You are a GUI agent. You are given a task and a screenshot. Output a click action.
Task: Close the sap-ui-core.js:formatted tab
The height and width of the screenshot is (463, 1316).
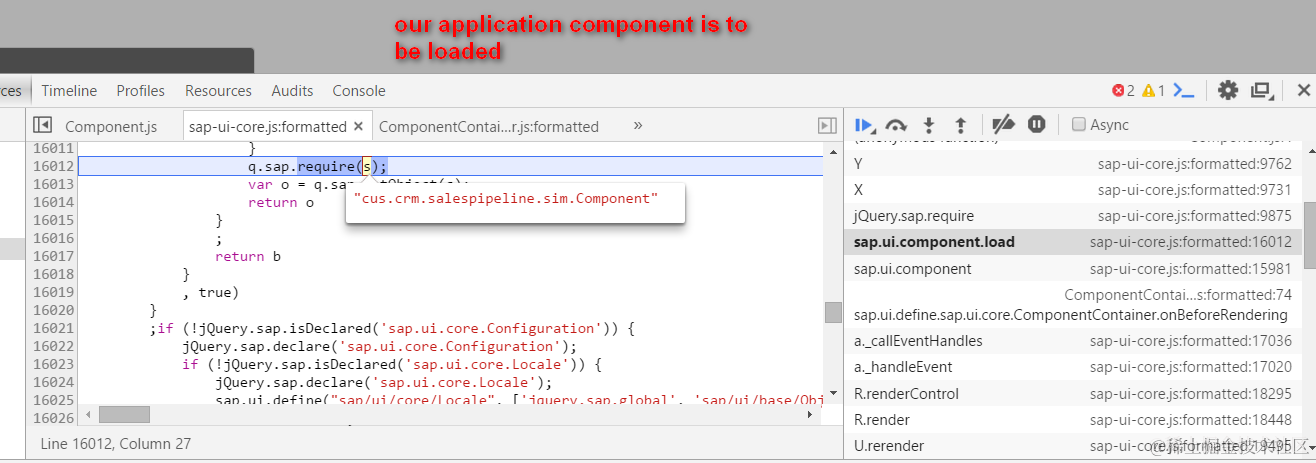358,126
